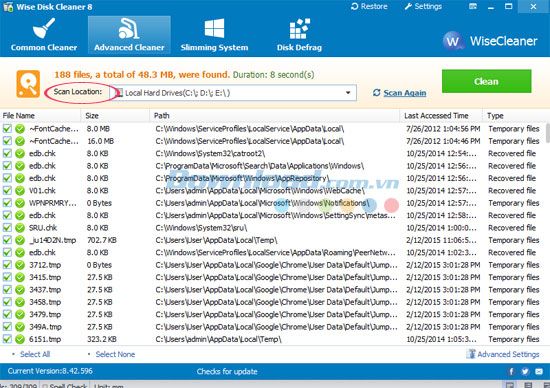Click green status icon for _iu14D2N.tmp
The image size is (550, 388).
[20, 240]
